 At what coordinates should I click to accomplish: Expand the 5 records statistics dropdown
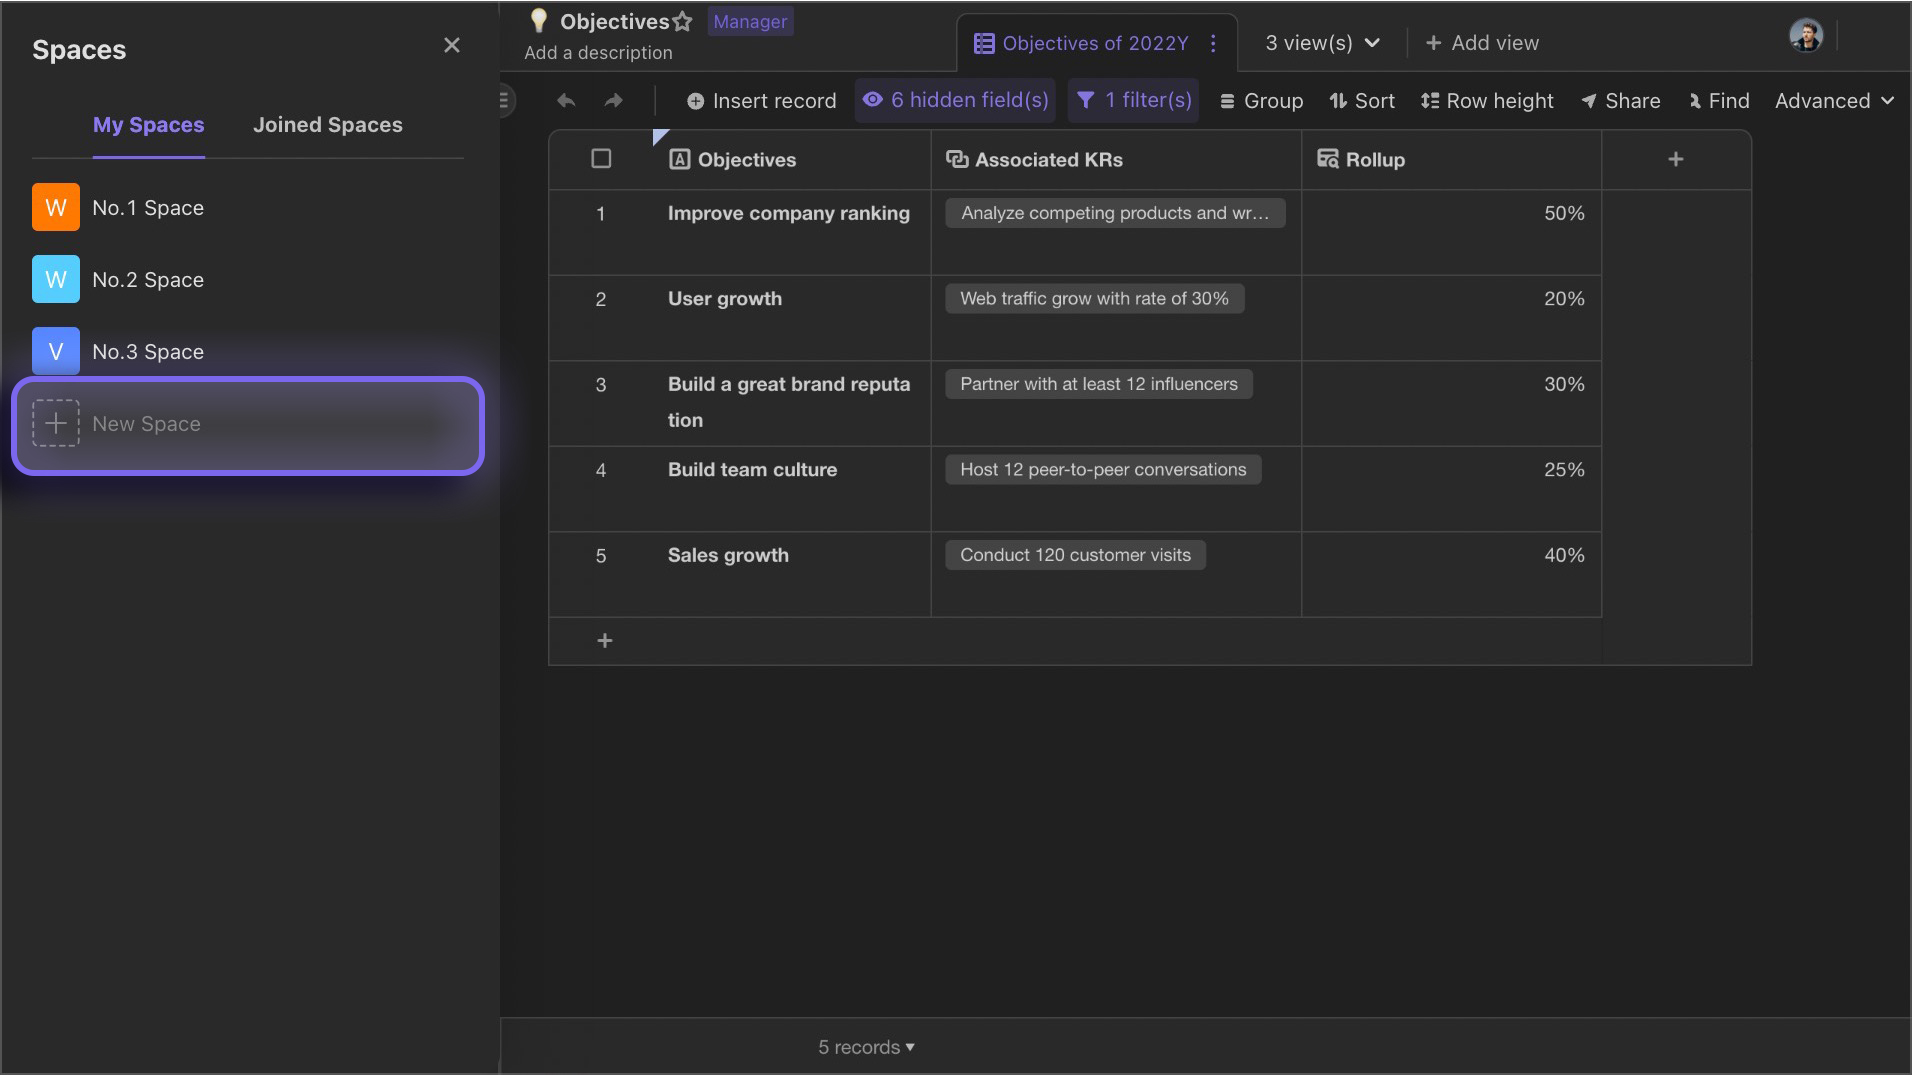866,1047
